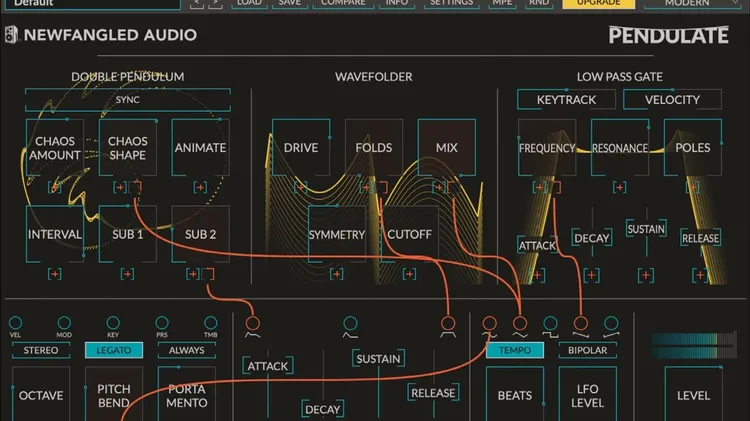Viewport: 750px width, 421px height.
Task: Open the Default preset name selector
Action: pyautogui.click(x=94, y=3)
